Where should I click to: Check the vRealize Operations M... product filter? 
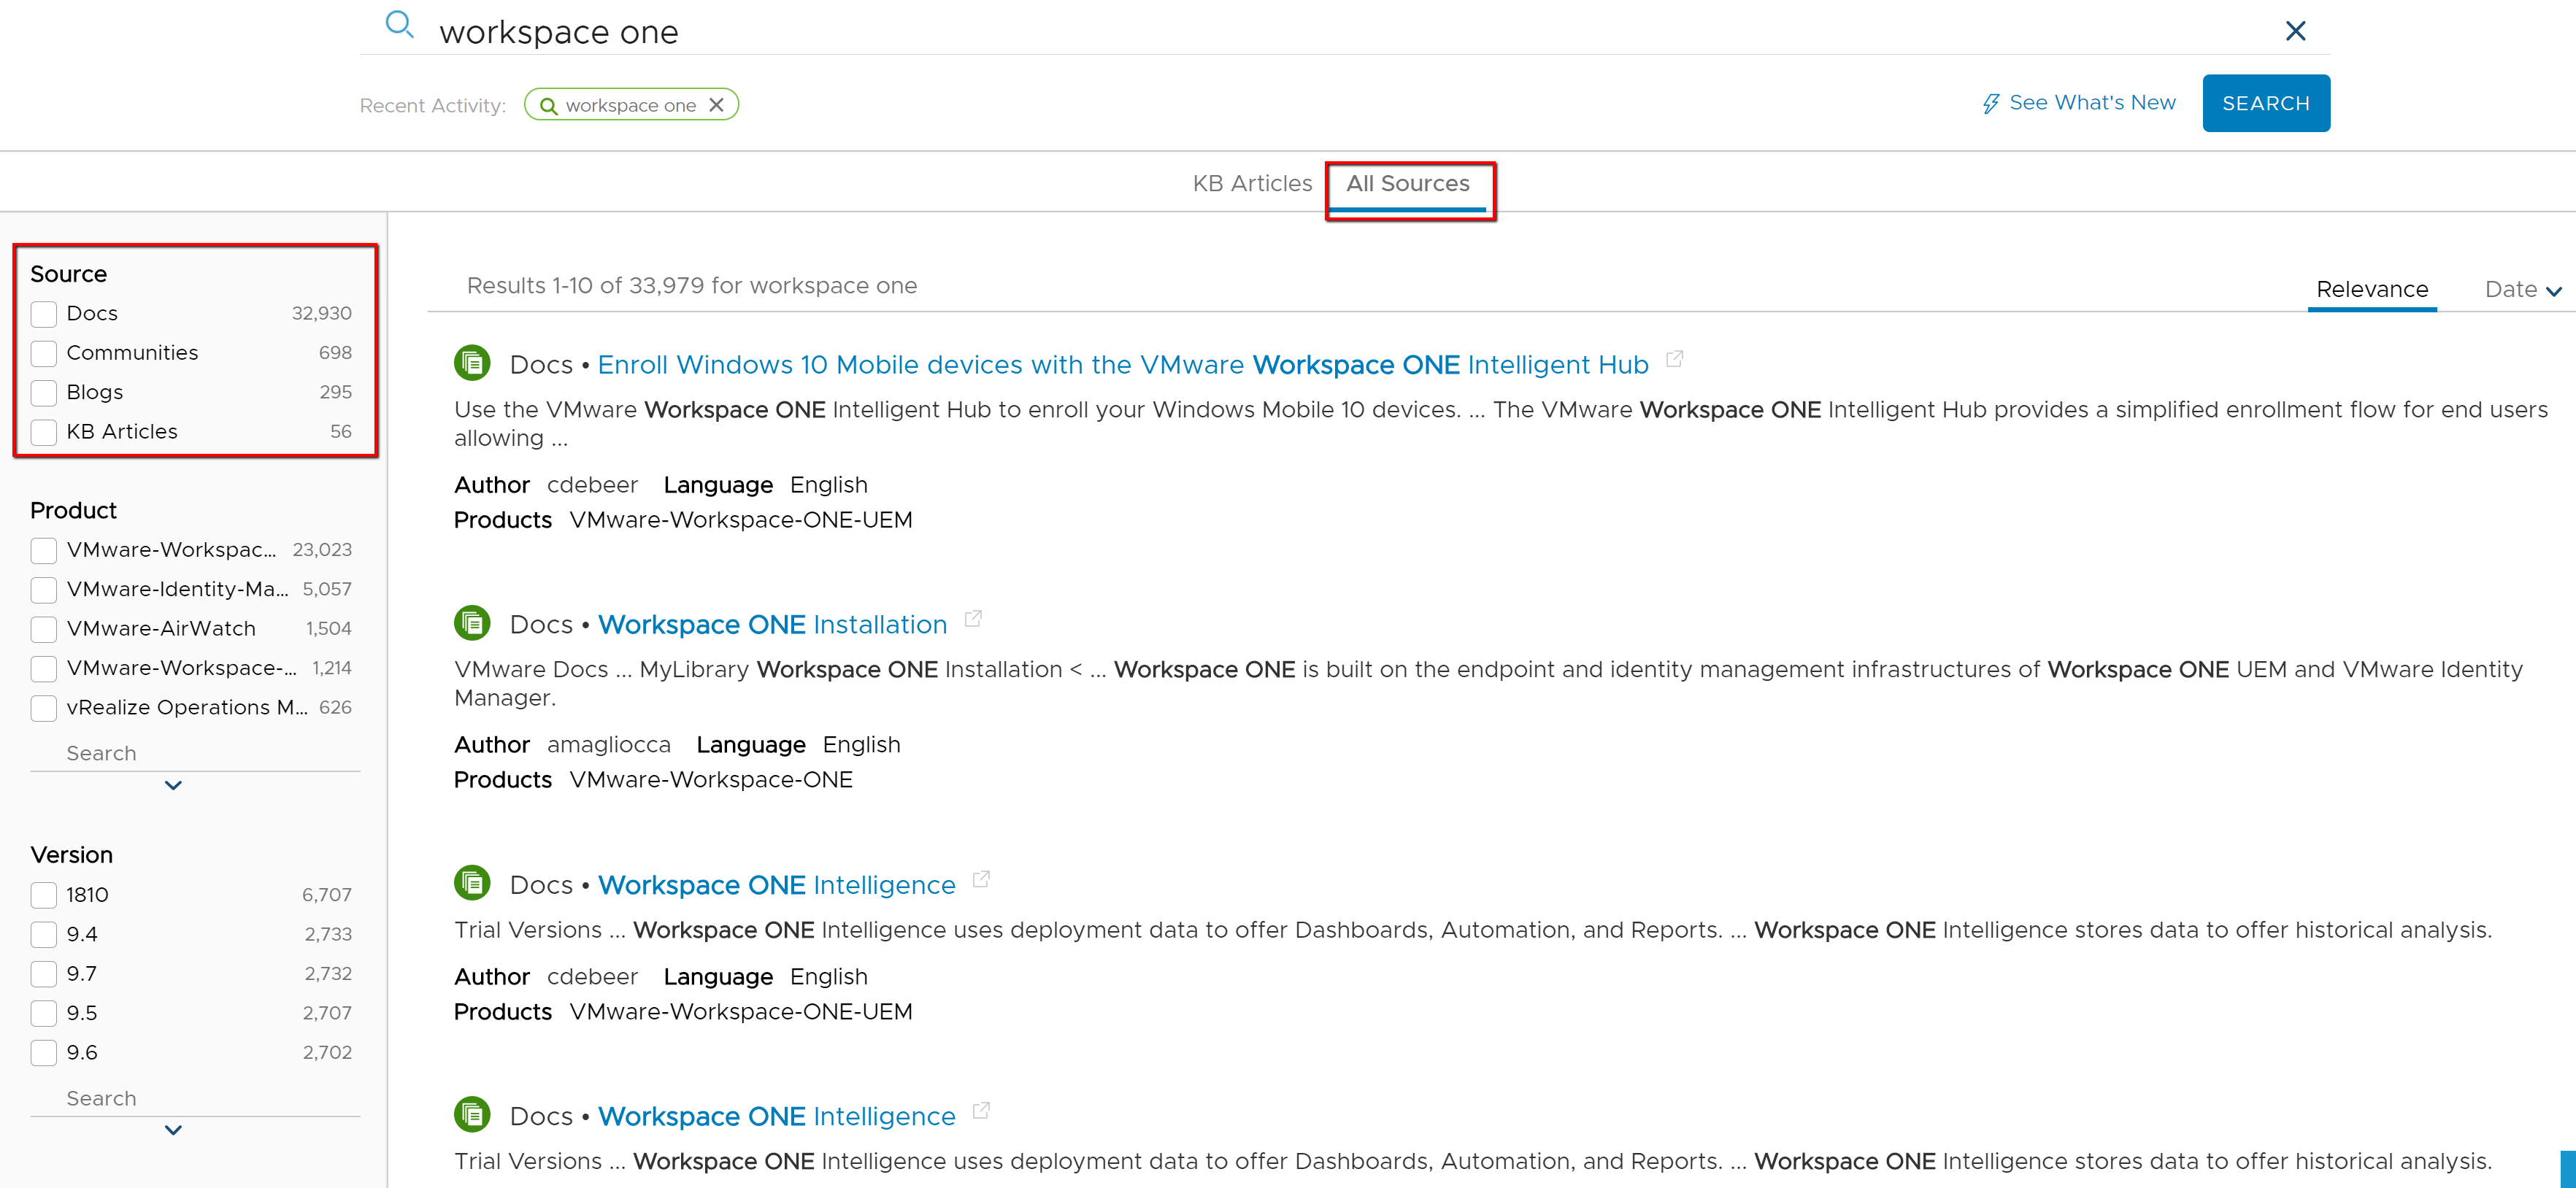[x=44, y=708]
